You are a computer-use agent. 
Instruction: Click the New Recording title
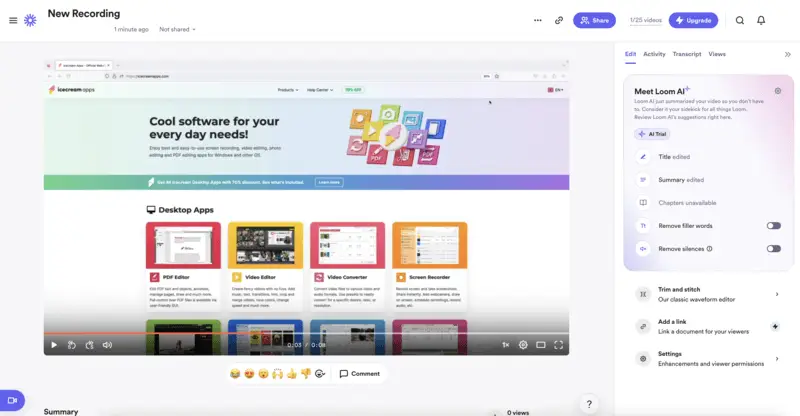pyautogui.click(x=84, y=14)
